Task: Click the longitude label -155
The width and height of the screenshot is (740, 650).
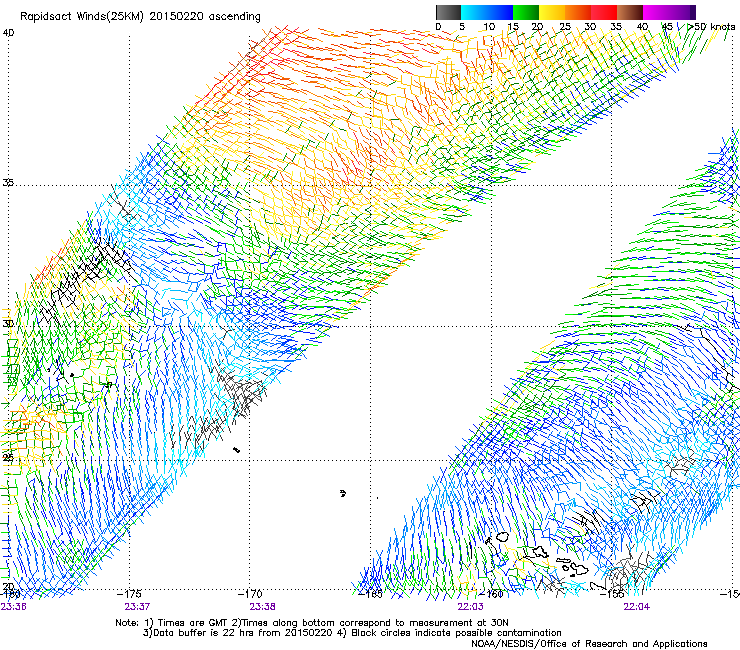Action: coord(612,594)
